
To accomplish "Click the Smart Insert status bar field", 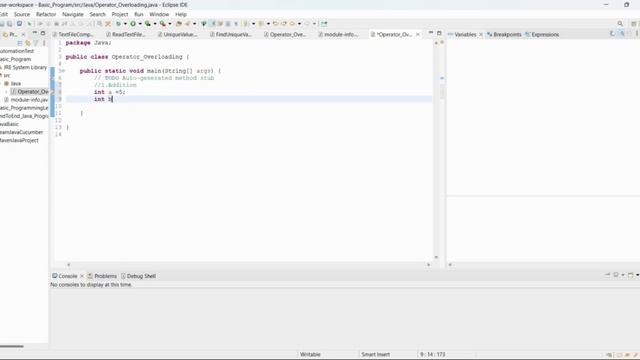I will click(x=376, y=354).
